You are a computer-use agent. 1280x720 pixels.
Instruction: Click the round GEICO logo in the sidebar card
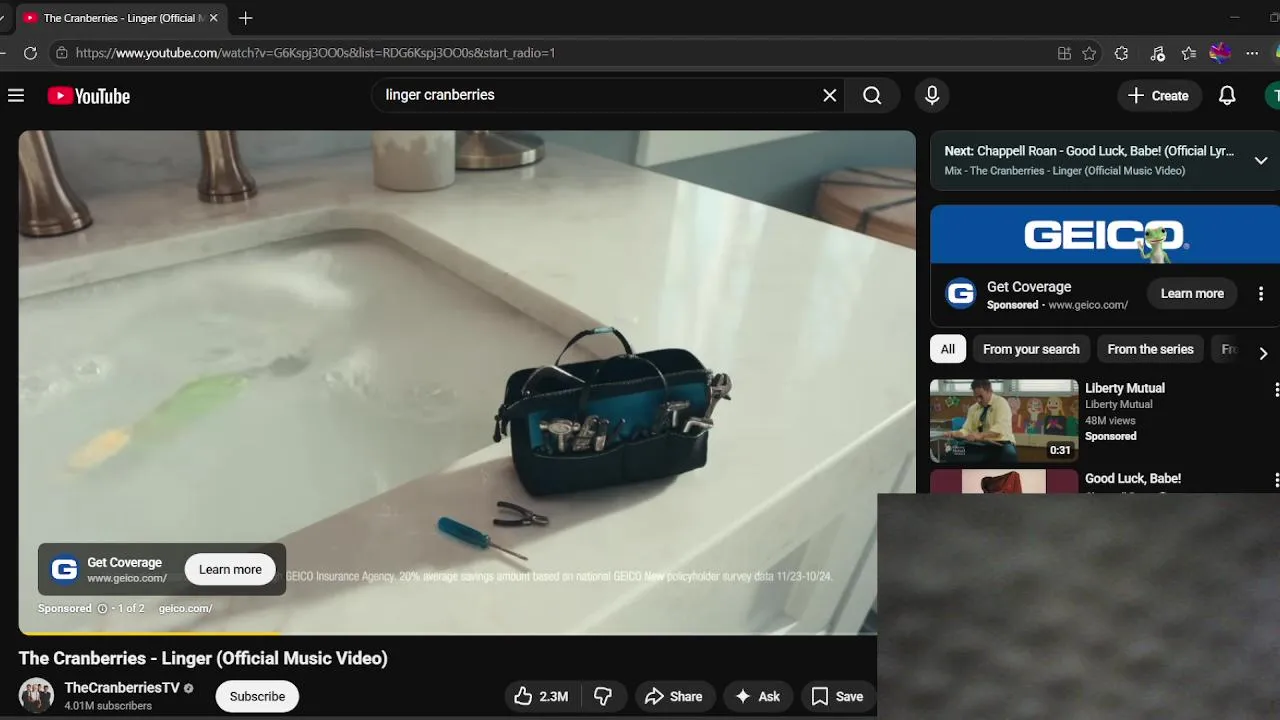(x=961, y=293)
